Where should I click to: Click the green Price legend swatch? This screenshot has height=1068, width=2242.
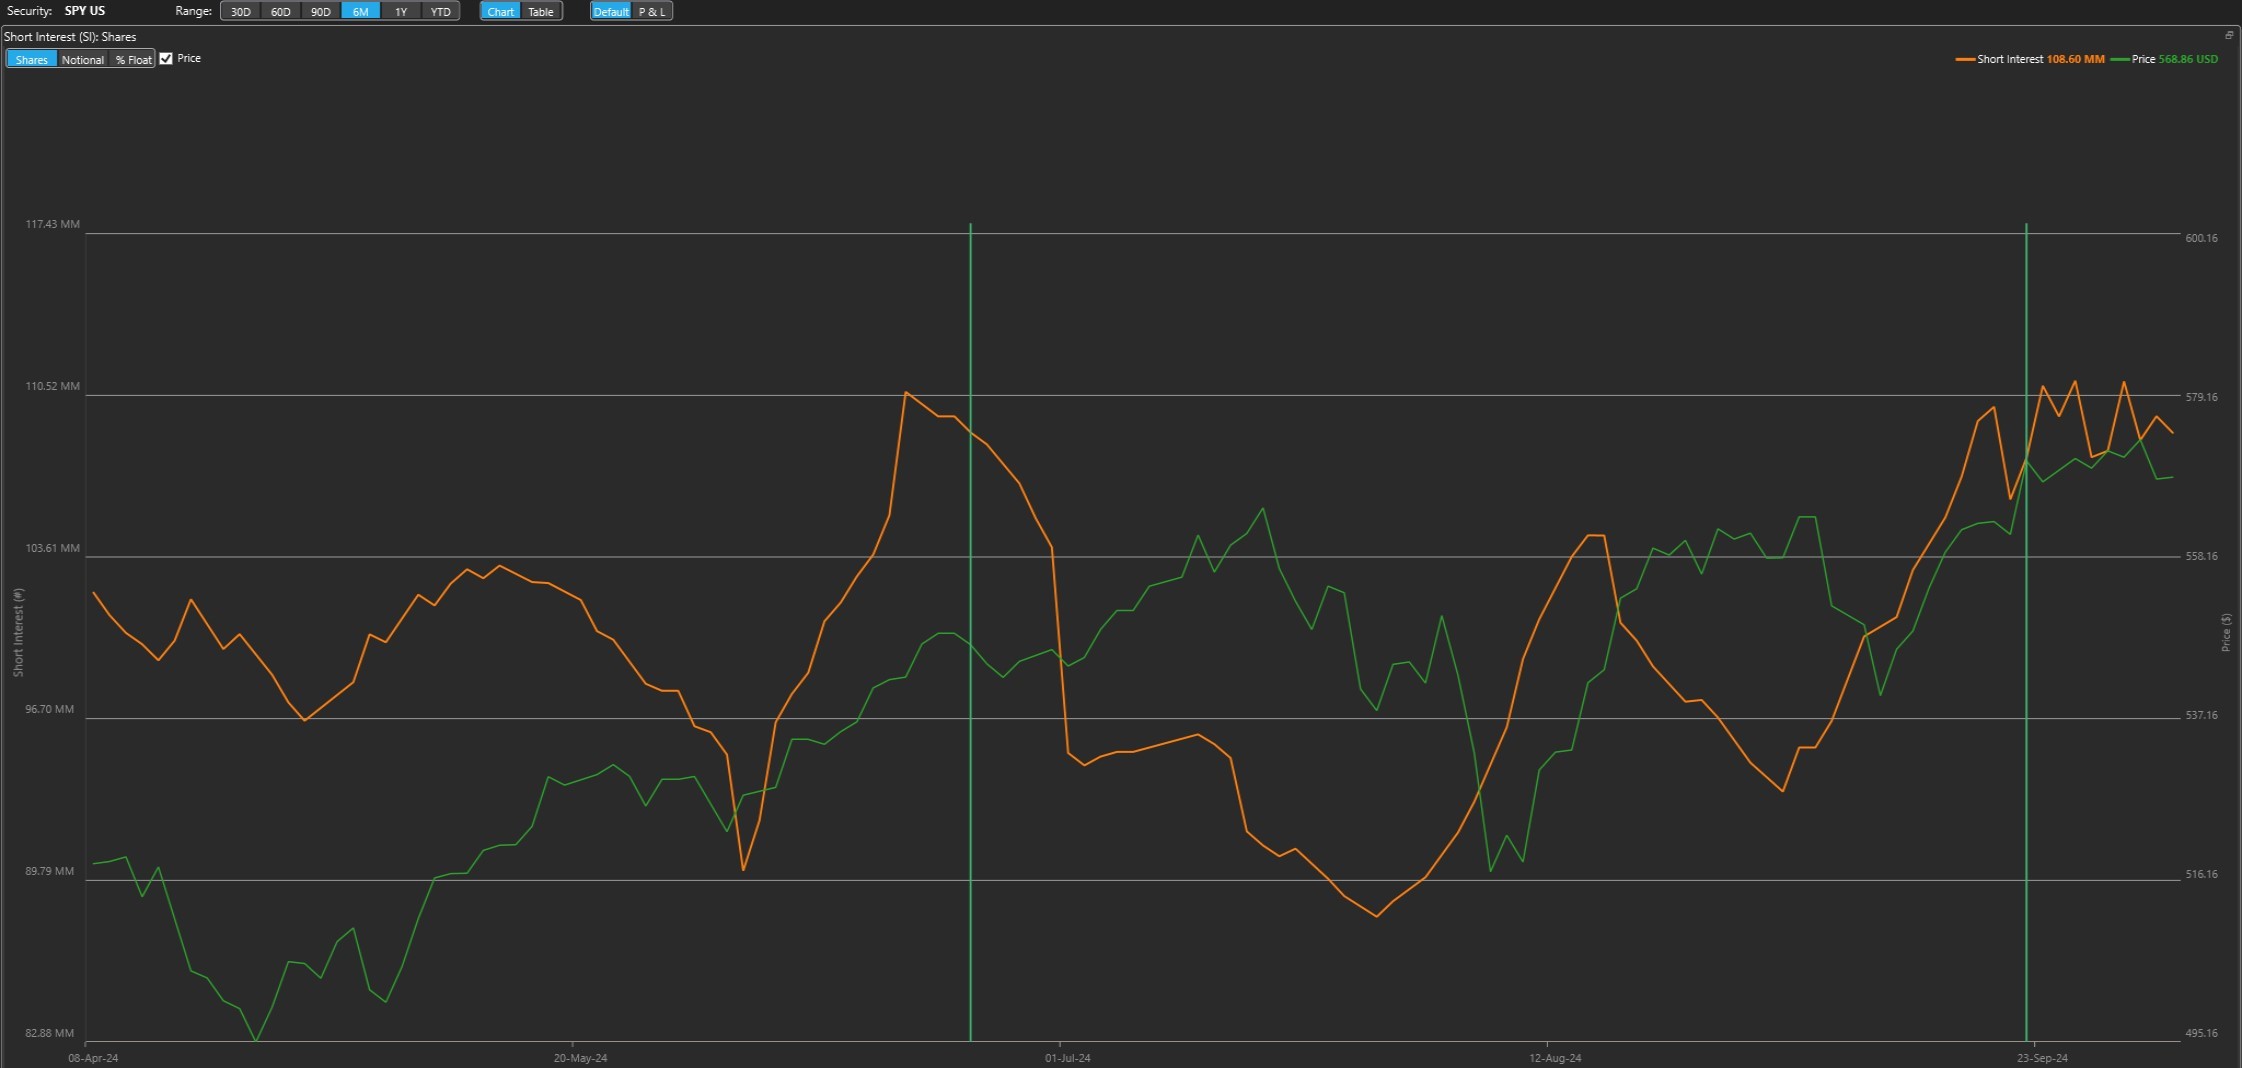pyautogui.click(x=2119, y=60)
